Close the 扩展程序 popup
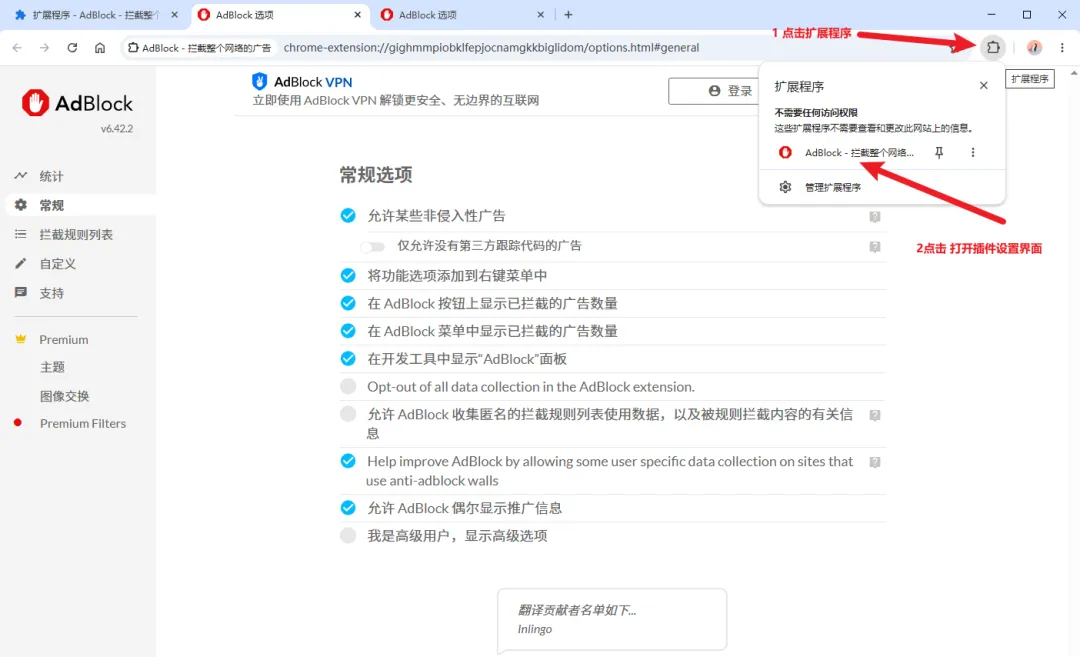 984,85
